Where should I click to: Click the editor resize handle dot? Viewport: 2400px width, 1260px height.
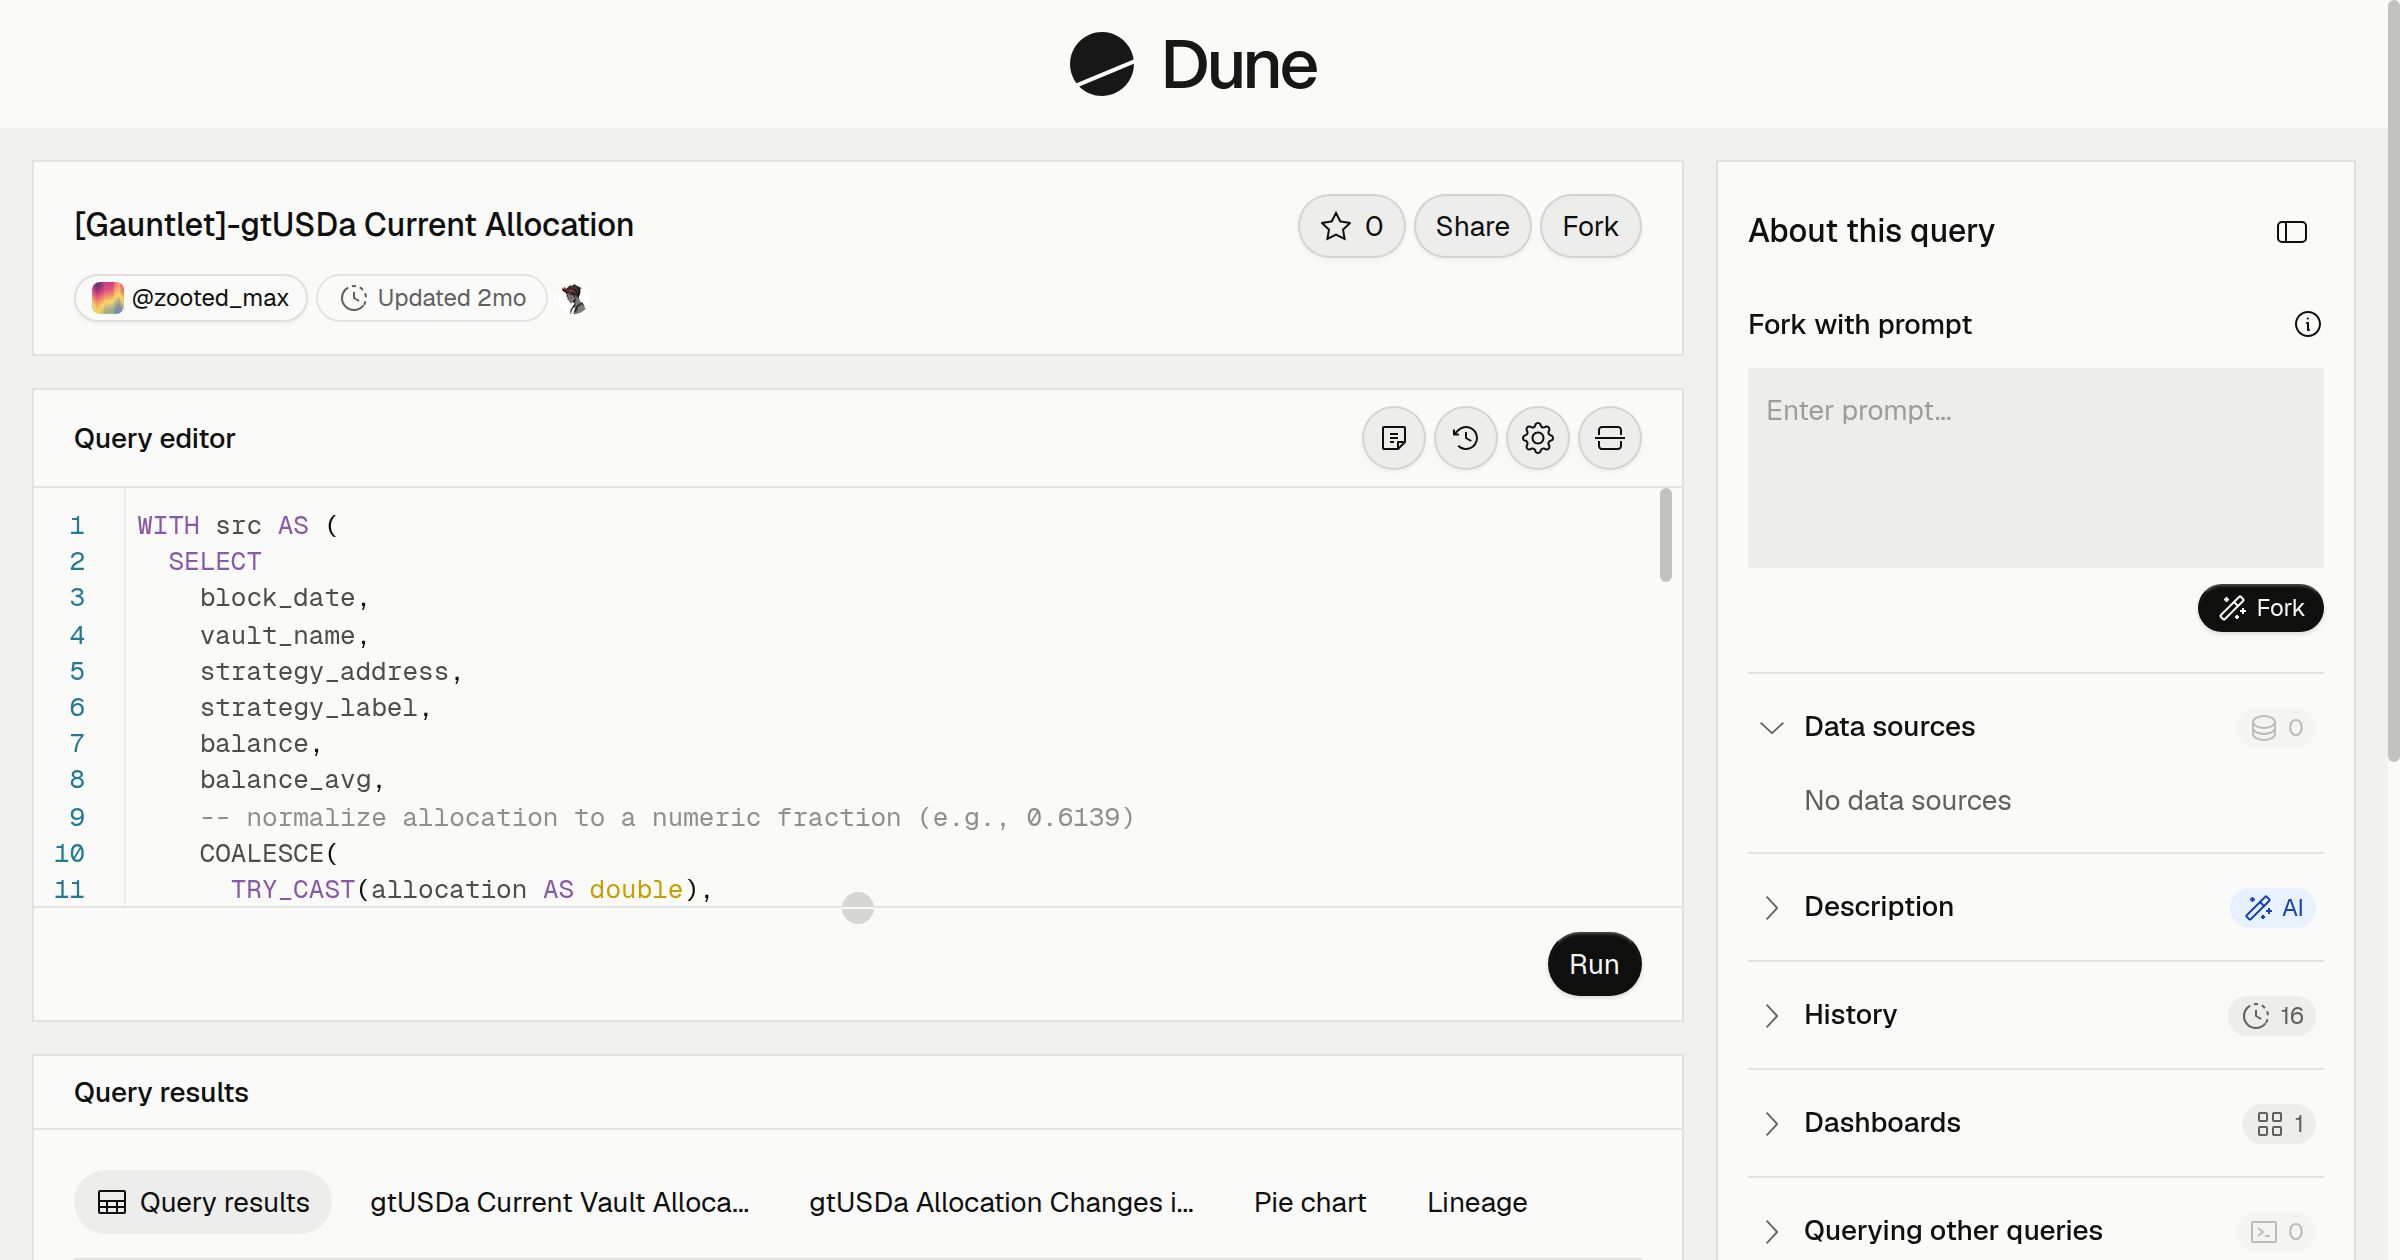(x=857, y=908)
